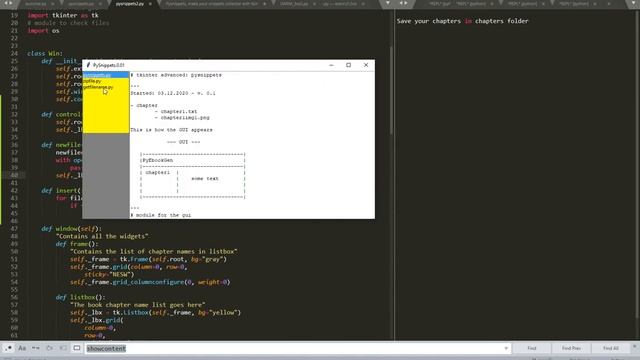Click on 'class Win:' code line

[x=45, y=53]
